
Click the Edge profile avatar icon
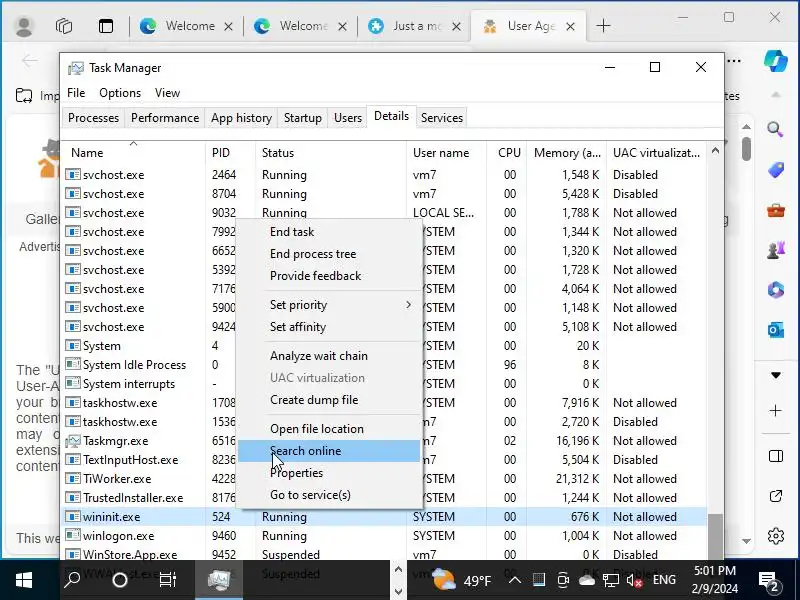point(24,26)
